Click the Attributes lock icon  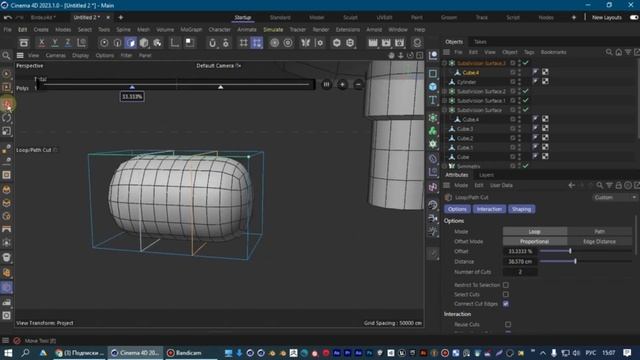click(x=619, y=185)
